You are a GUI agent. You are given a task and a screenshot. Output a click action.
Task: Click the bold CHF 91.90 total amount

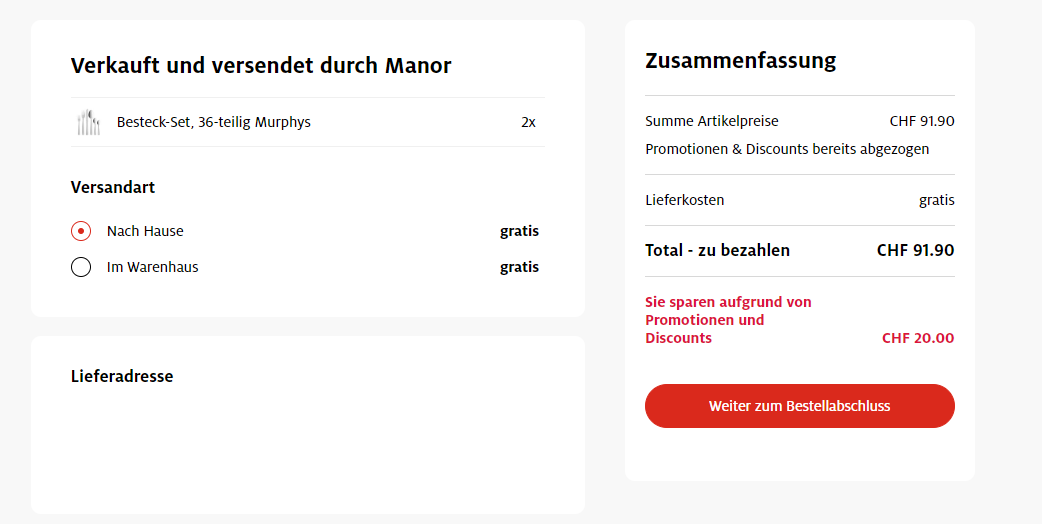click(x=915, y=250)
